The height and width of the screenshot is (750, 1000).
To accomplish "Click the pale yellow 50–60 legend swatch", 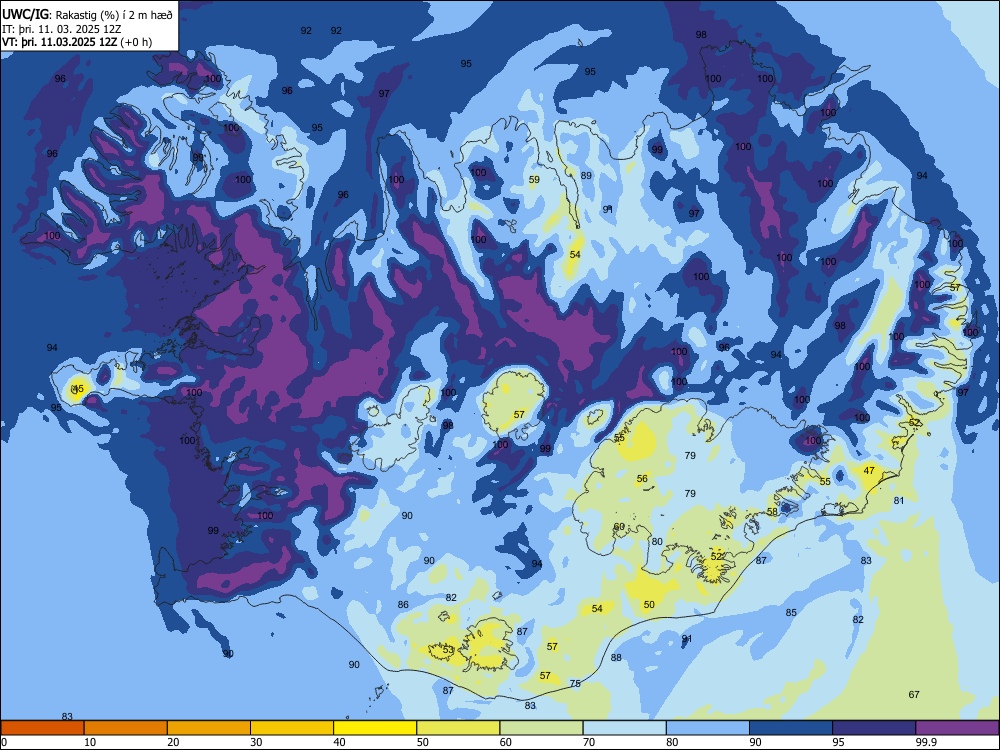I will click(458, 728).
